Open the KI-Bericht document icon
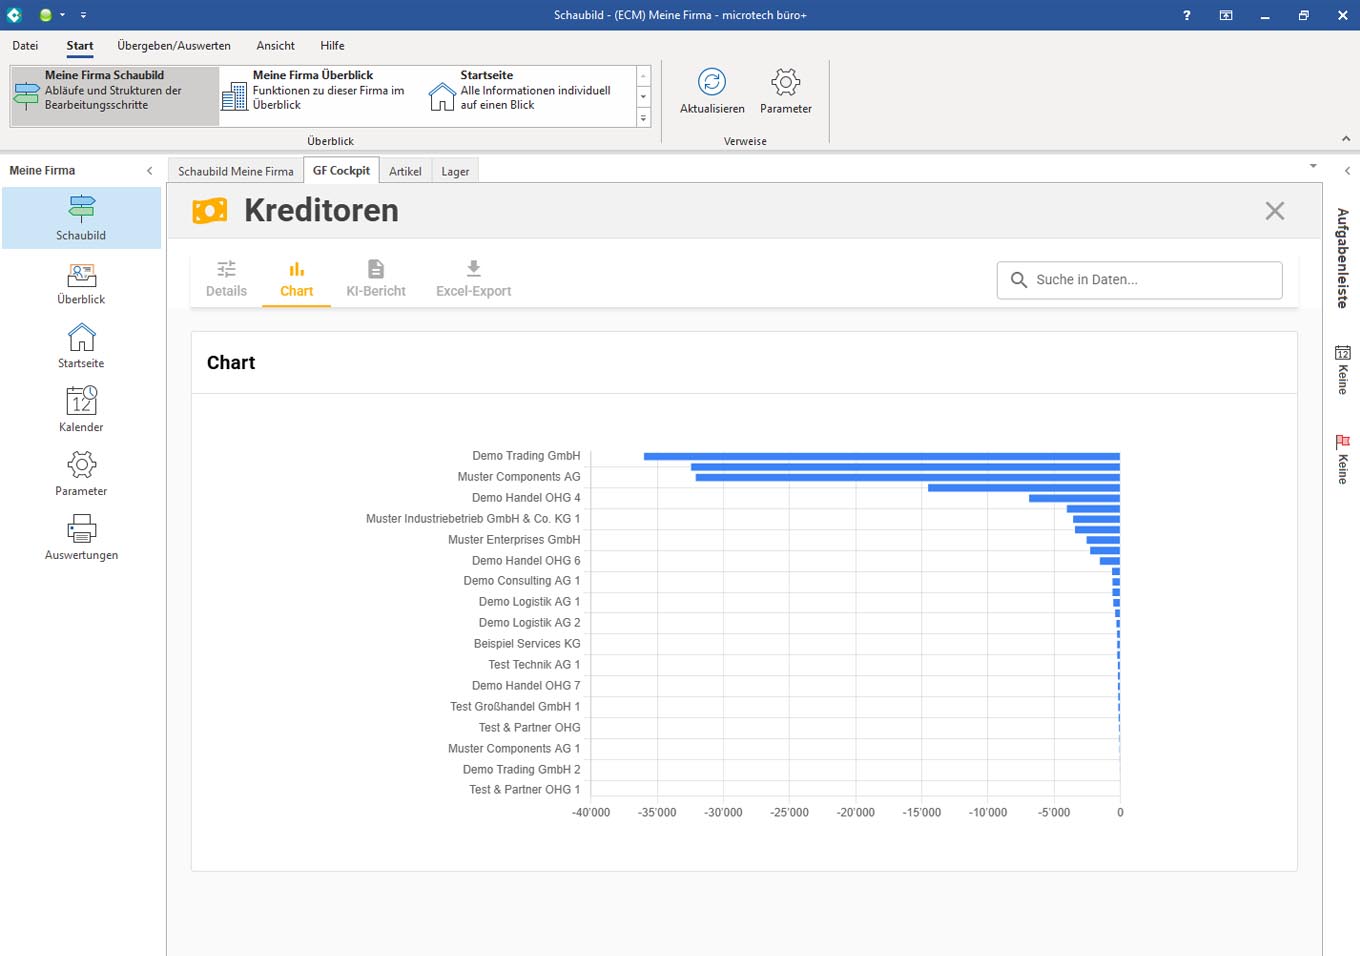1360x956 pixels. pos(375,270)
